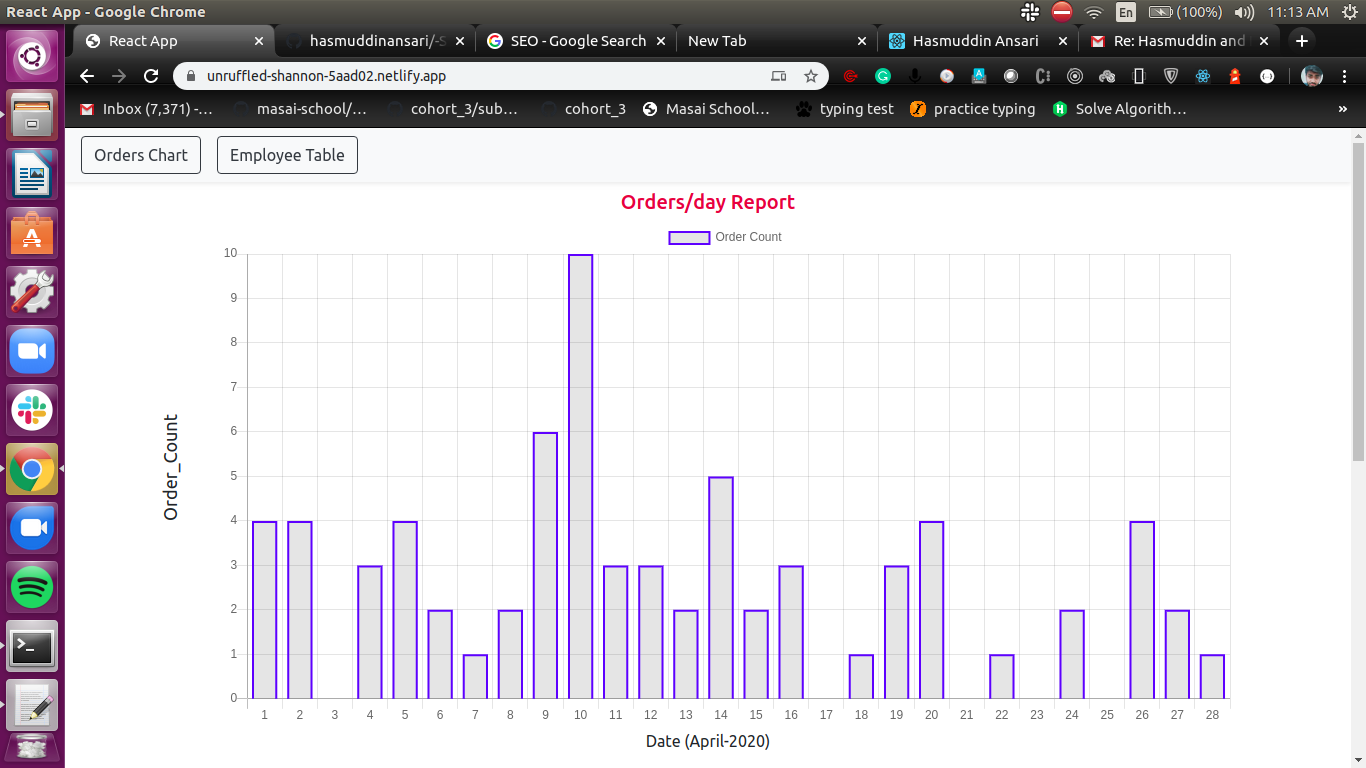The image size is (1366, 768).
Task: Open the React DevTools extension icon
Action: tap(1203, 76)
